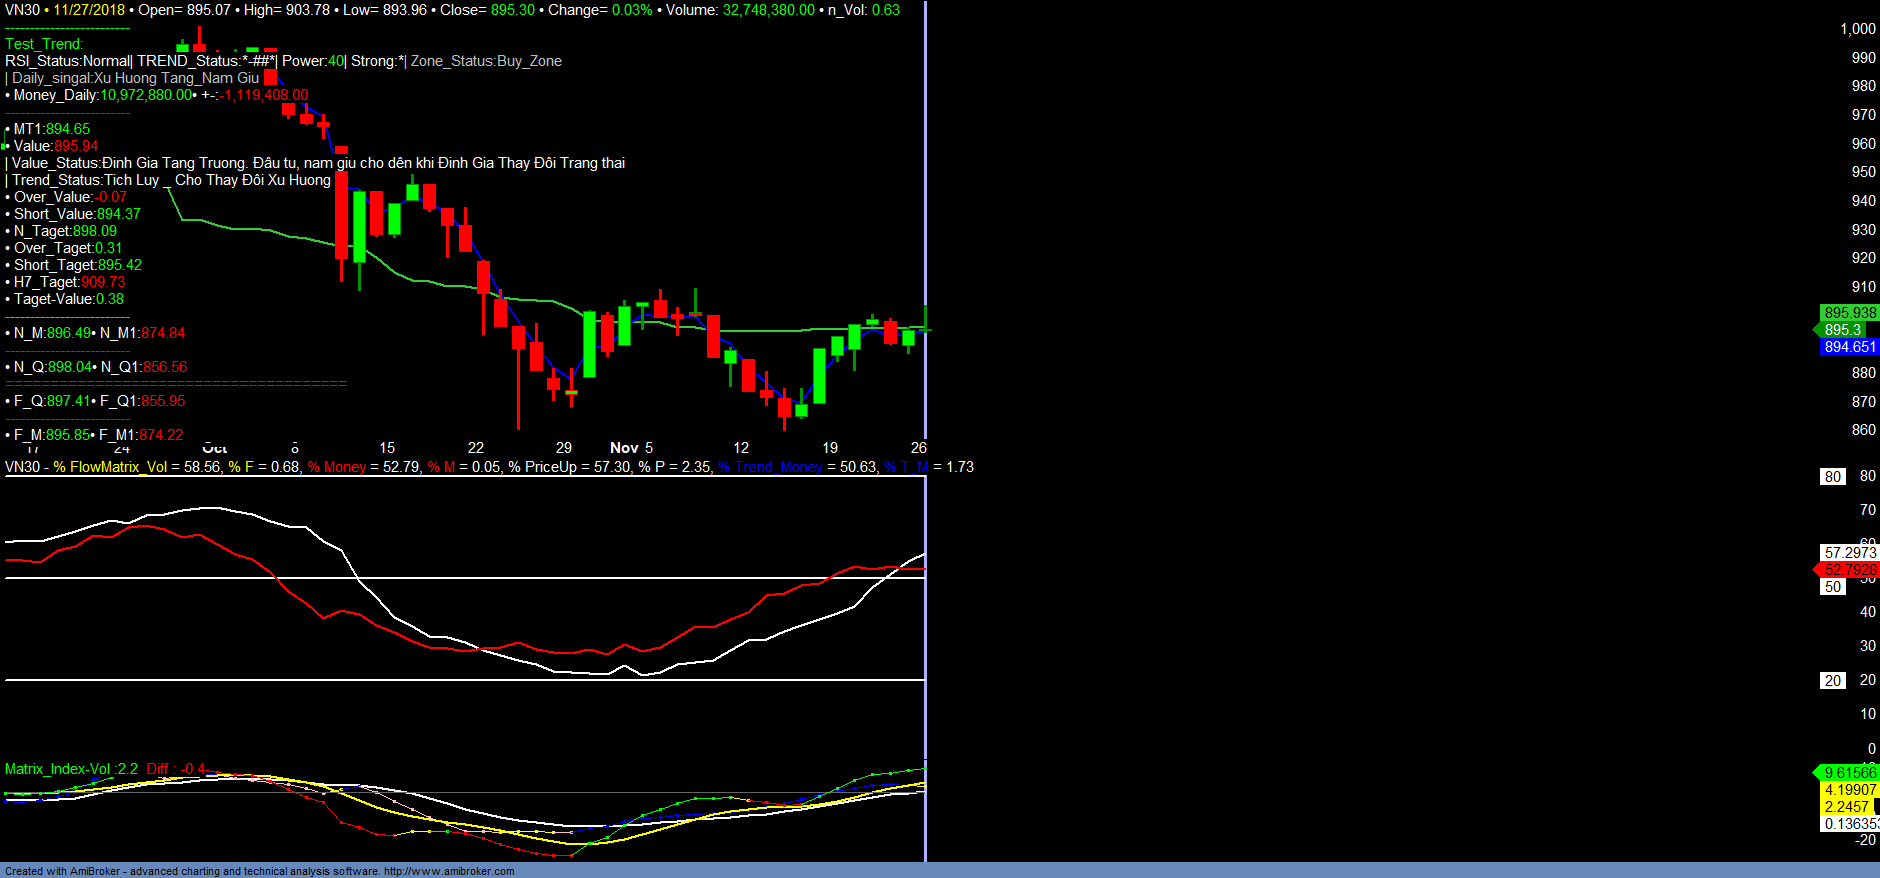Click red square beside Daily_singal text

271,78
